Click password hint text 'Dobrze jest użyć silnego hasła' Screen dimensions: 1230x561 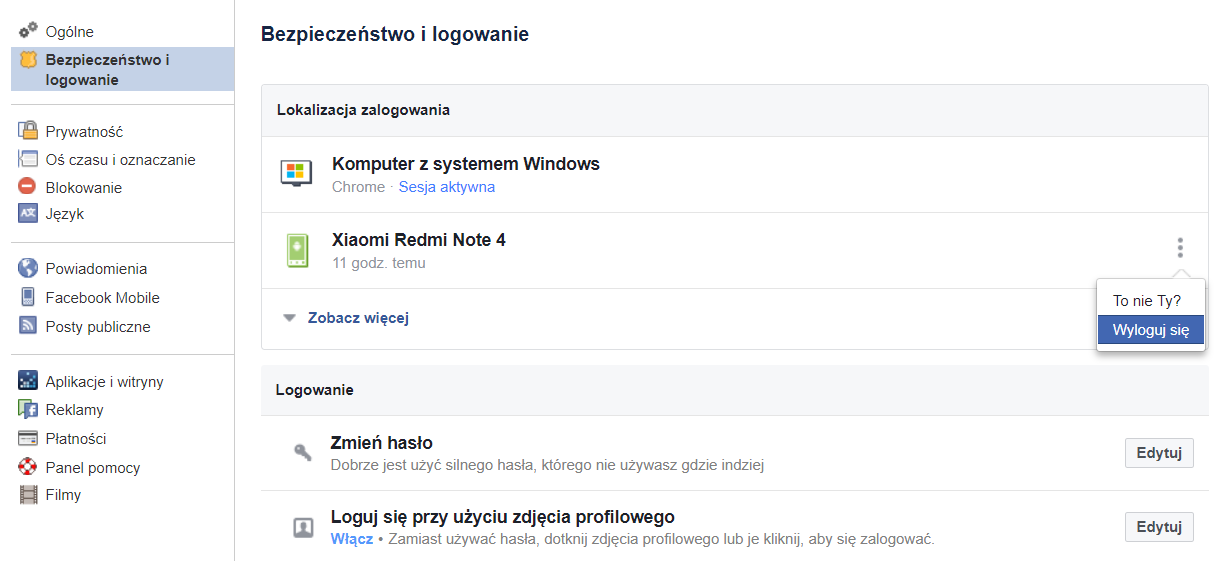548,465
